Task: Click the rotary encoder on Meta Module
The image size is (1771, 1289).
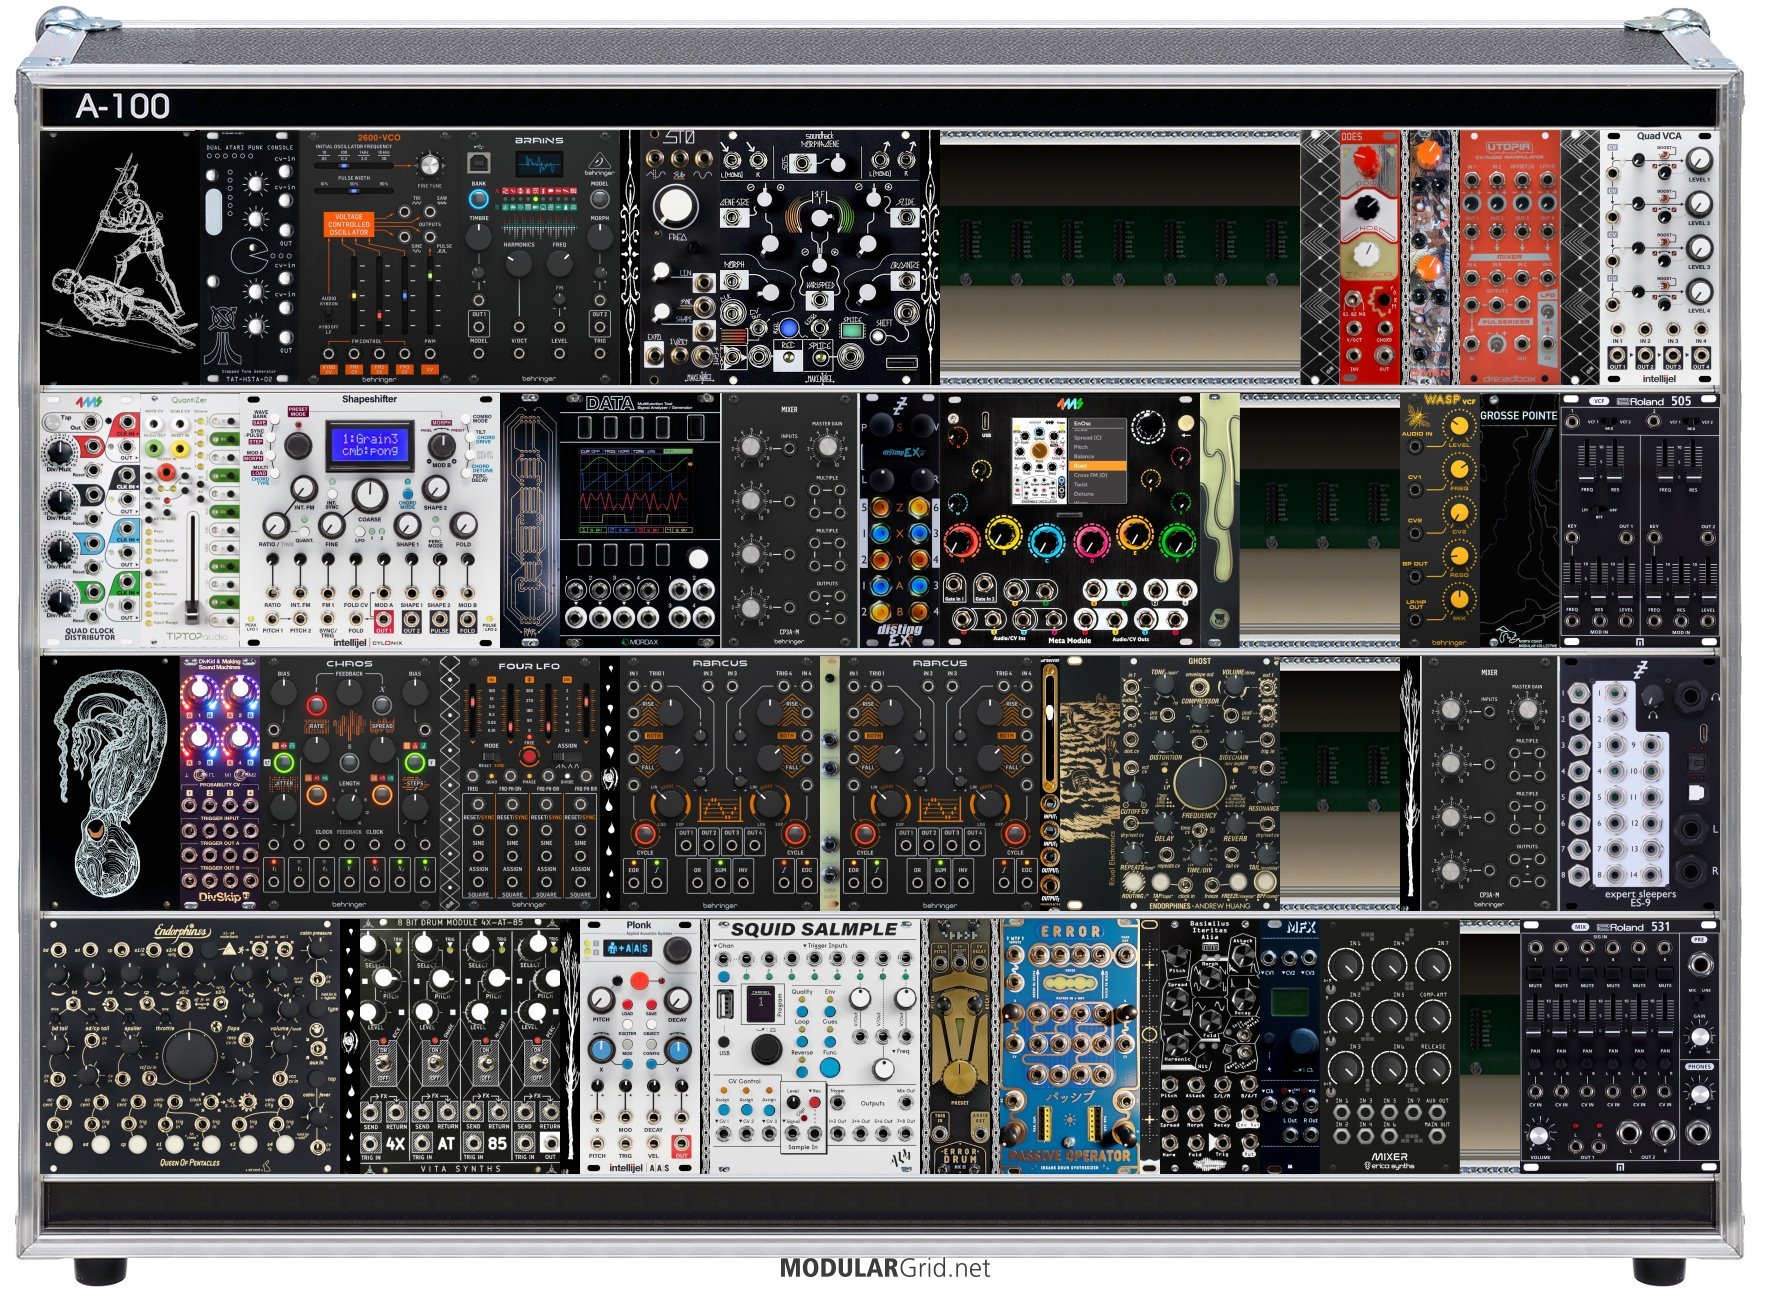Action: coord(1149,427)
